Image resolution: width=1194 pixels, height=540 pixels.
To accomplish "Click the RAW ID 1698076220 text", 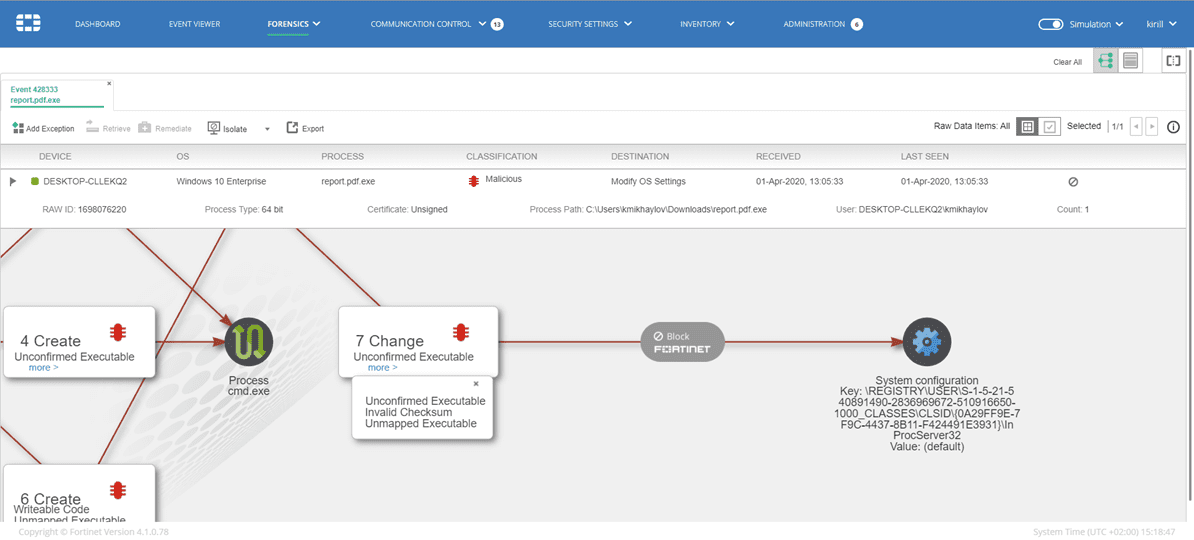I will tap(85, 209).
